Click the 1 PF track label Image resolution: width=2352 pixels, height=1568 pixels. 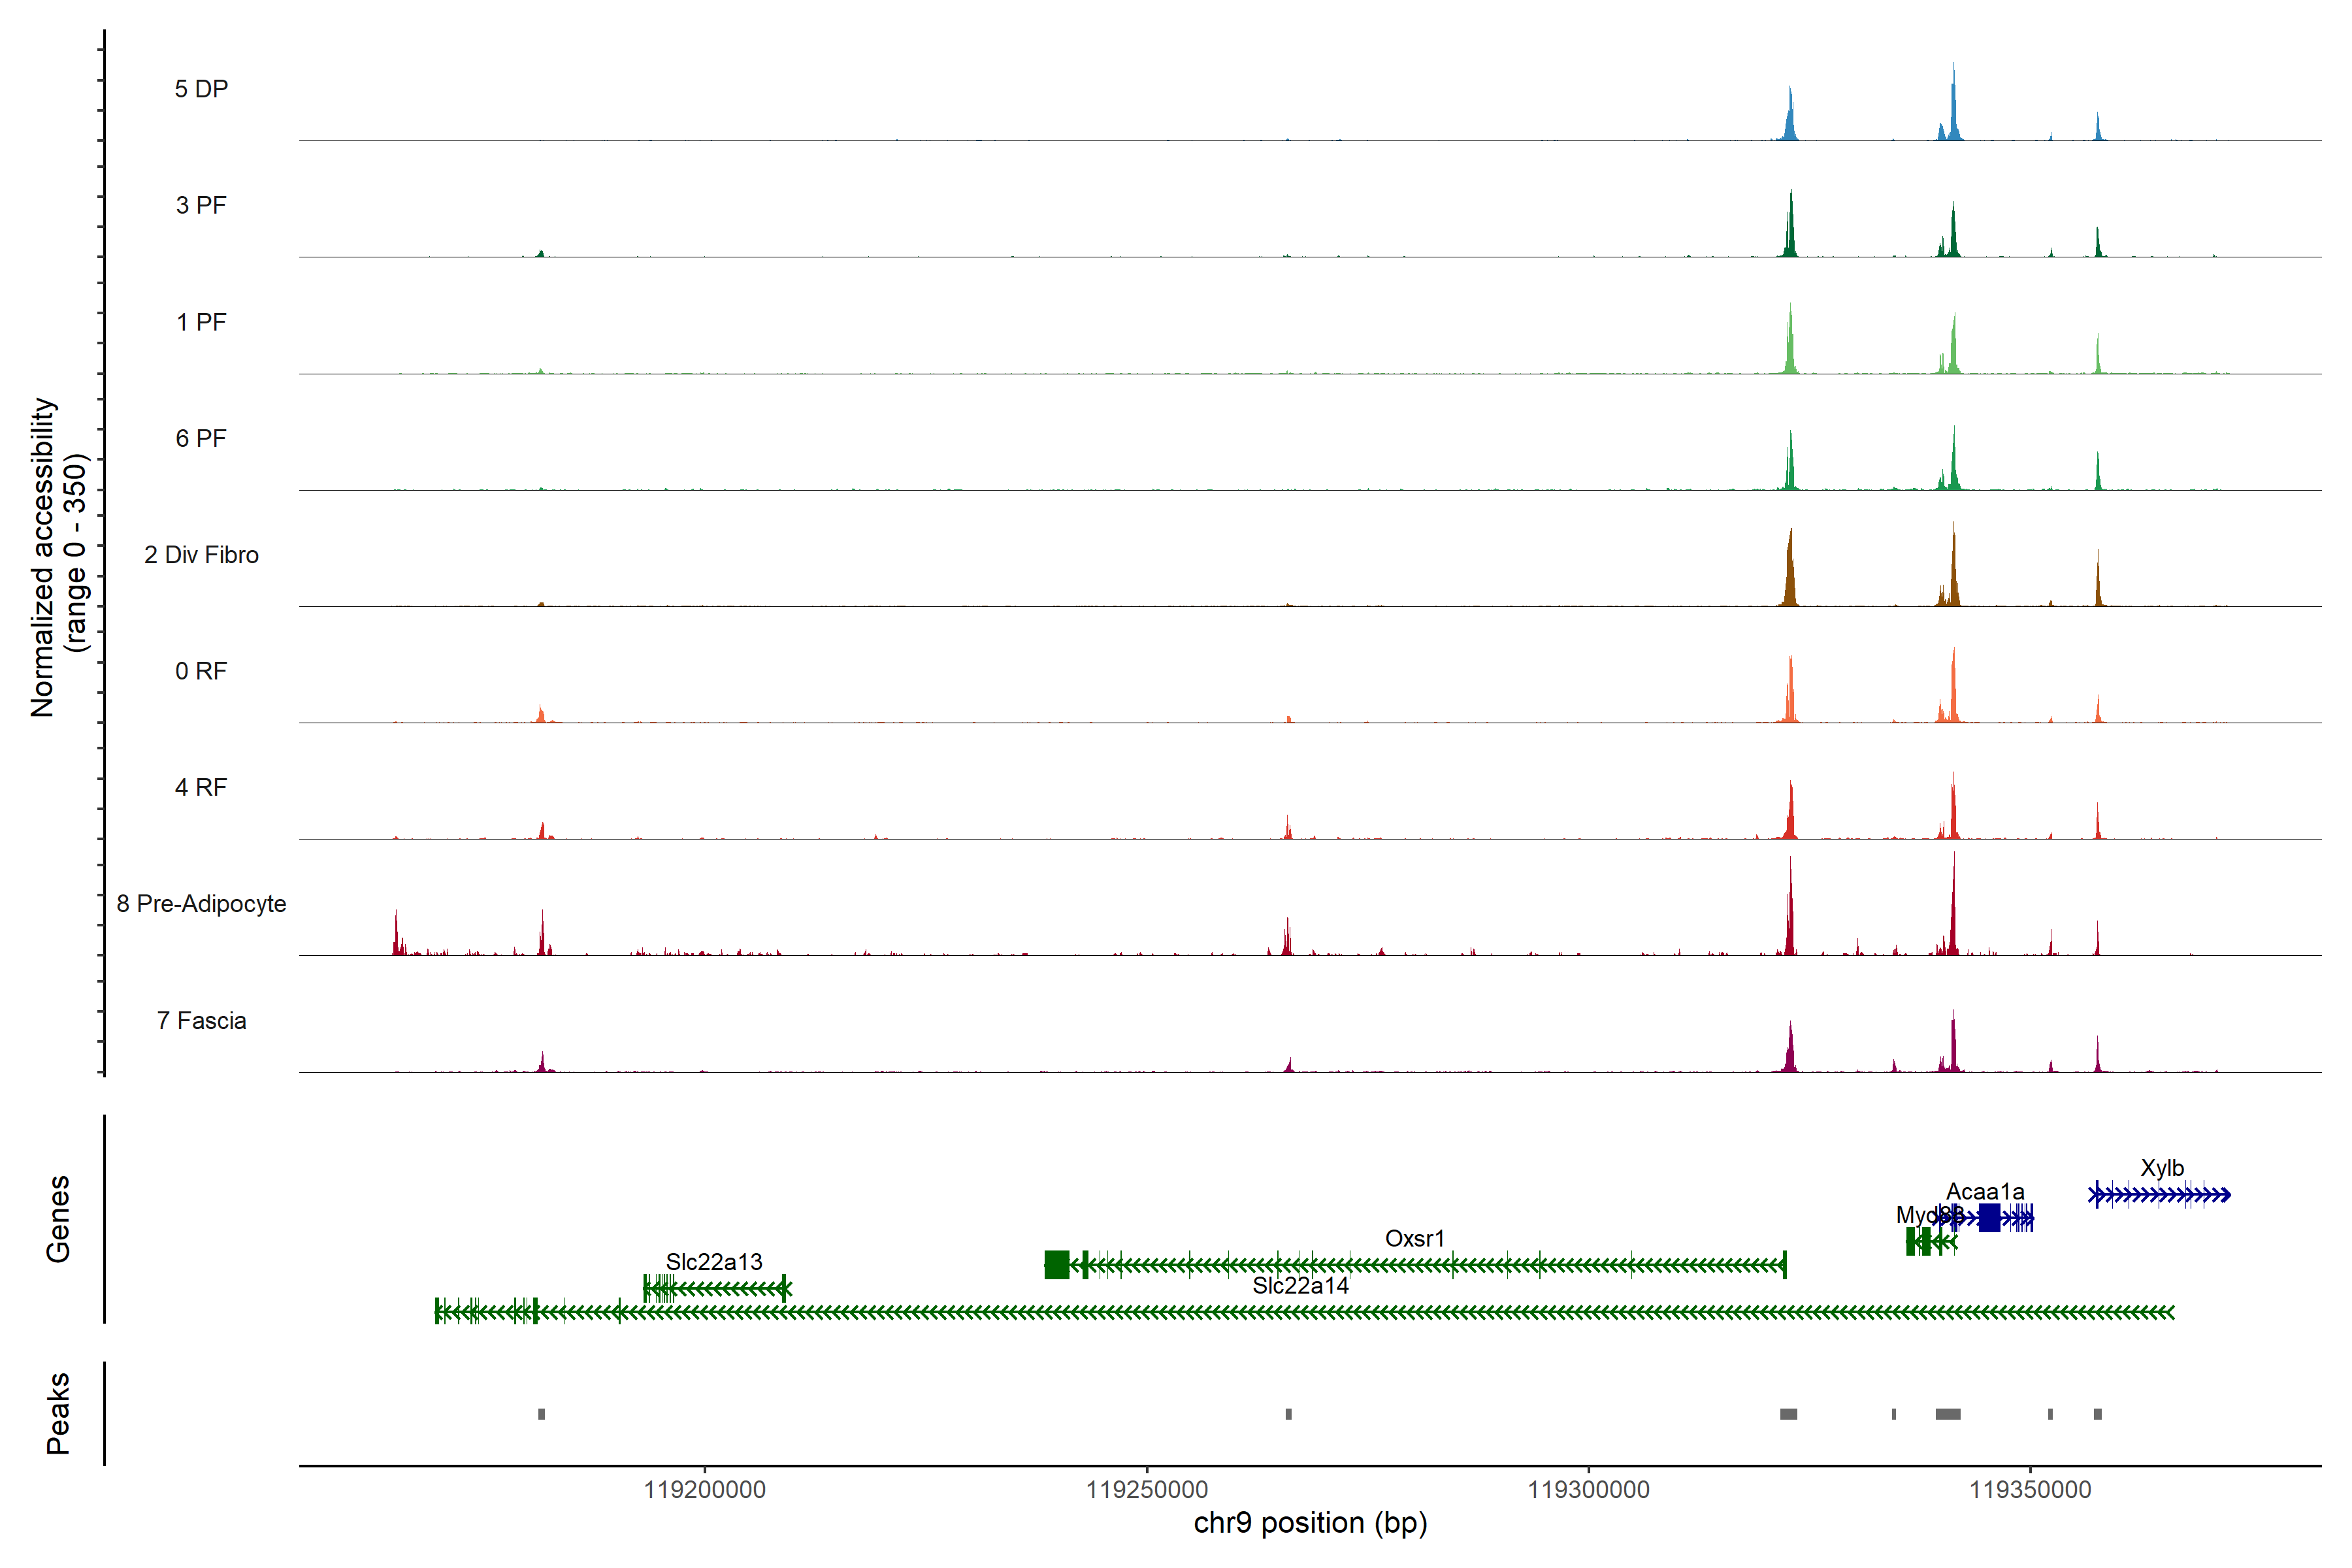tap(201, 322)
